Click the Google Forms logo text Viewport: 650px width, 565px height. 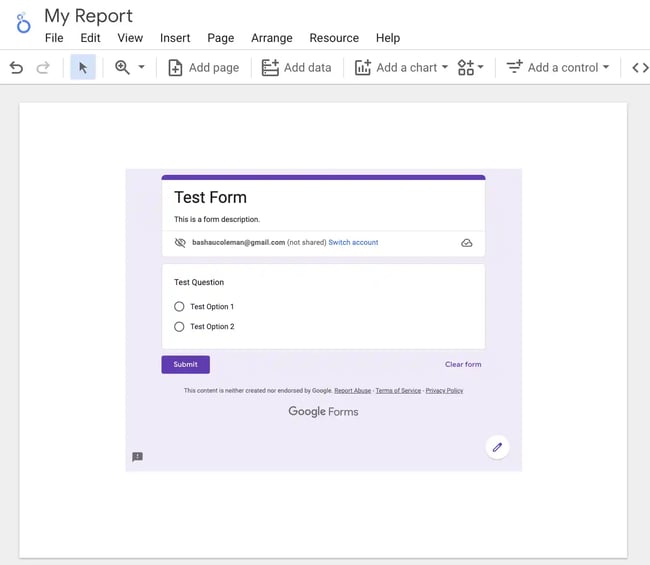(x=323, y=412)
